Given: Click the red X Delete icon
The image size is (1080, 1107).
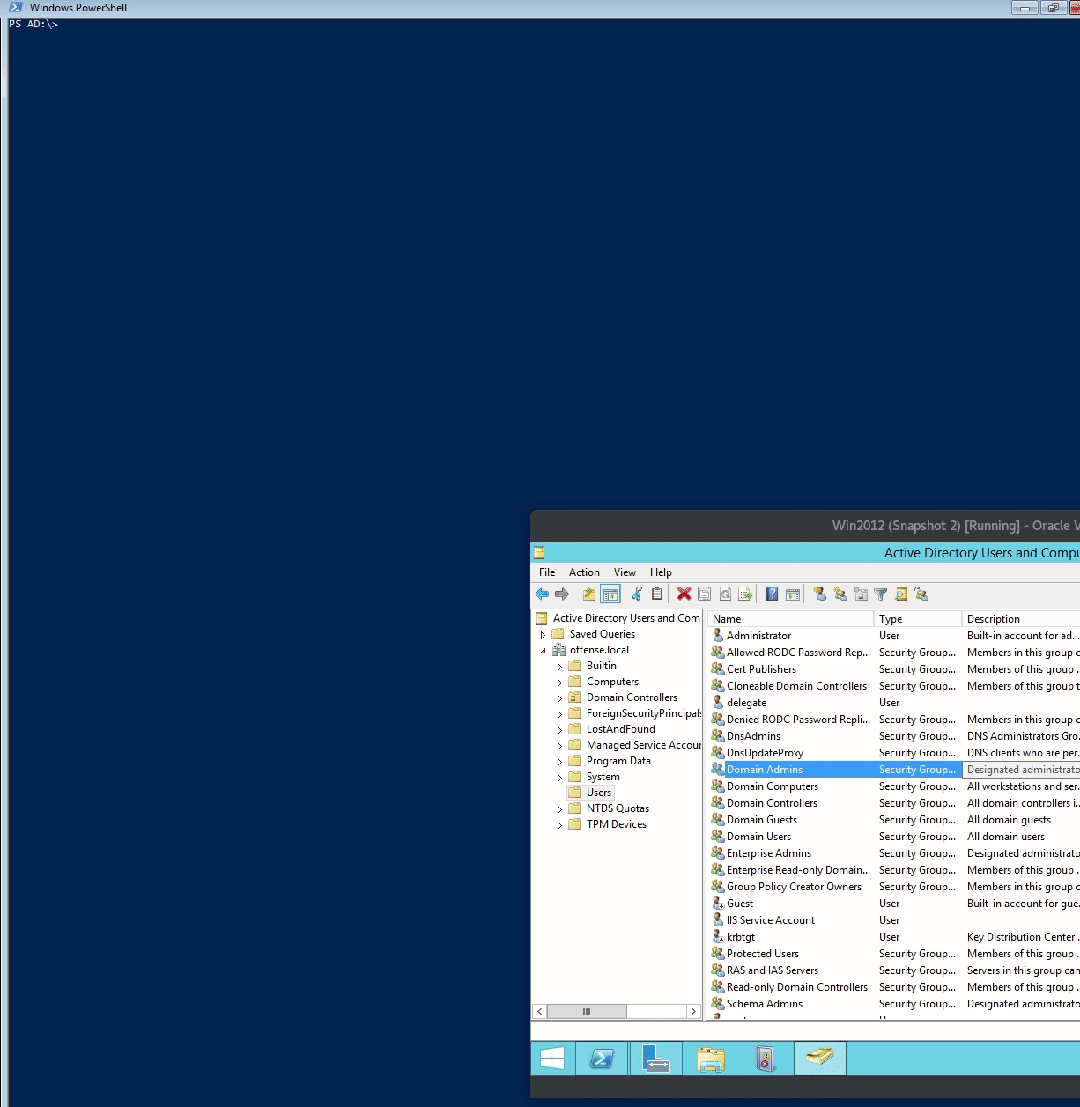Looking at the screenshot, I should [x=683, y=594].
